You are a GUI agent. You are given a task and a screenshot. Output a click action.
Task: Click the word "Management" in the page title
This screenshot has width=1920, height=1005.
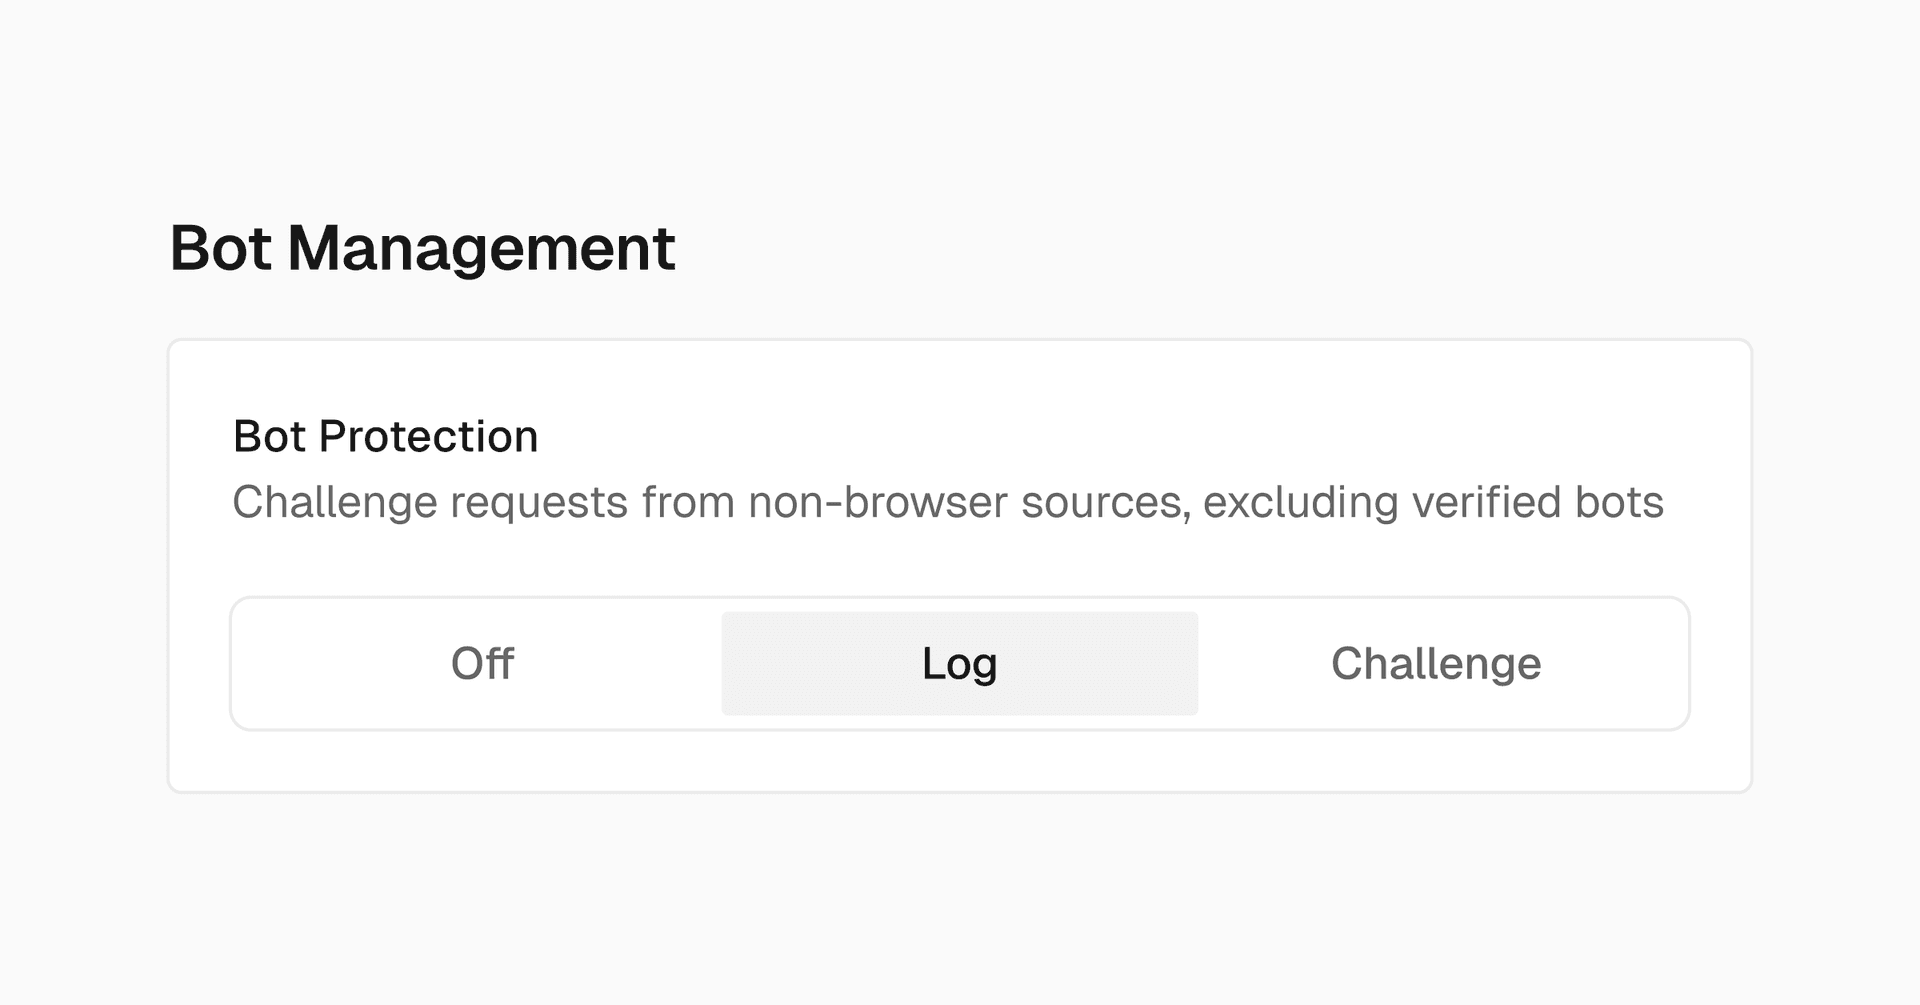(481, 248)
